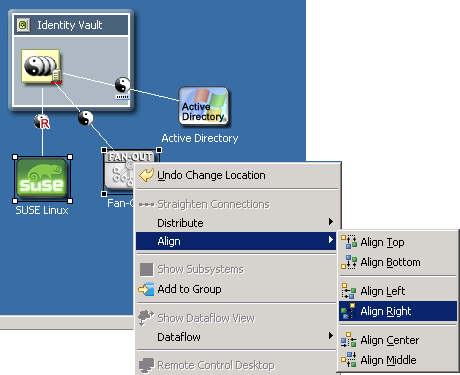Choose Align Center from submenu

[398, 340]
